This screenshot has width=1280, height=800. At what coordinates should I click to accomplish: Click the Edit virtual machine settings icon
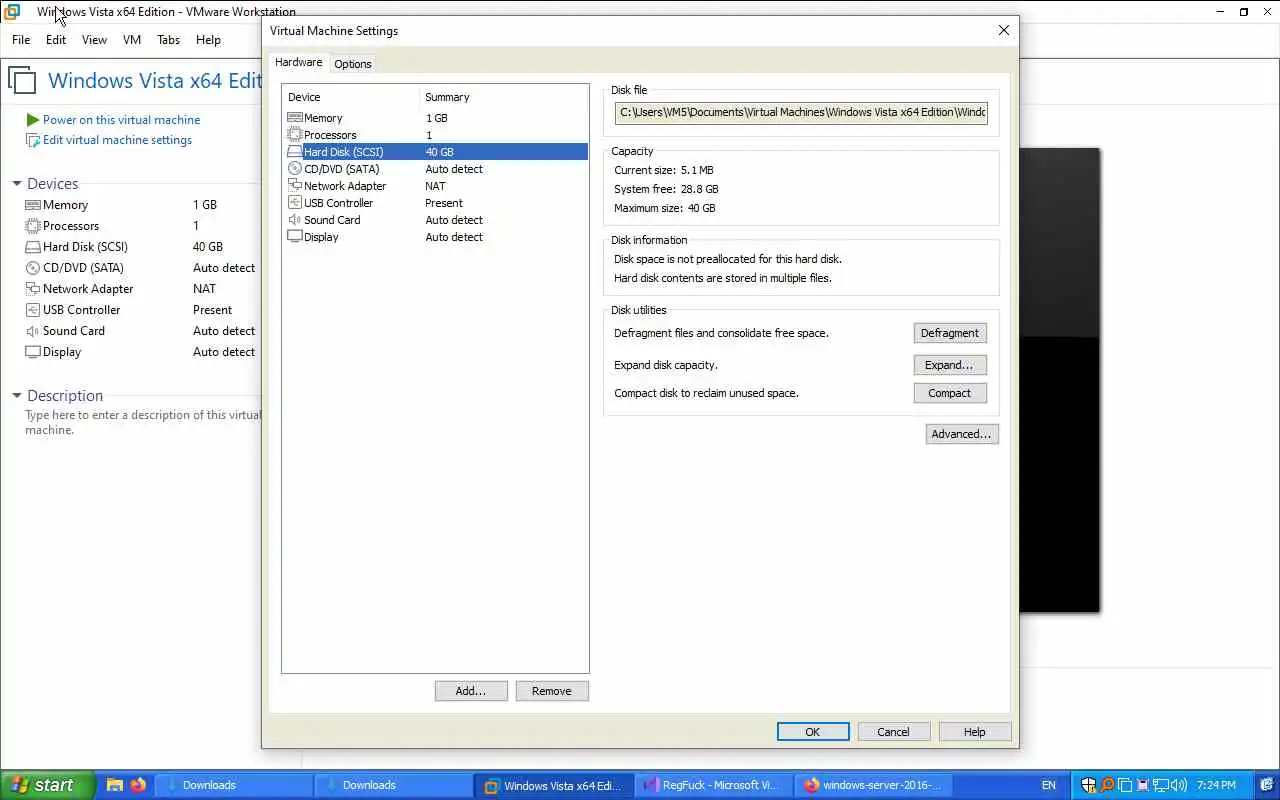click(x=33, y=140)
